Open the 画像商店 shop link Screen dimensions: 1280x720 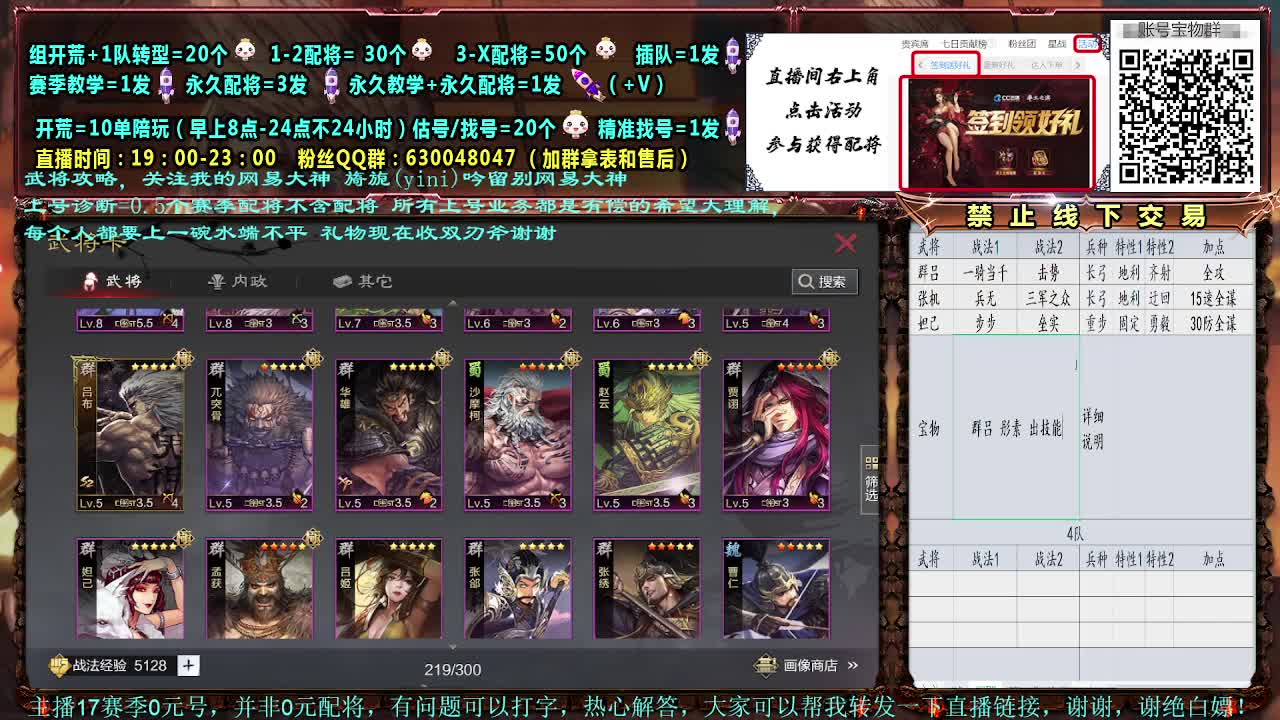point(808,665)
